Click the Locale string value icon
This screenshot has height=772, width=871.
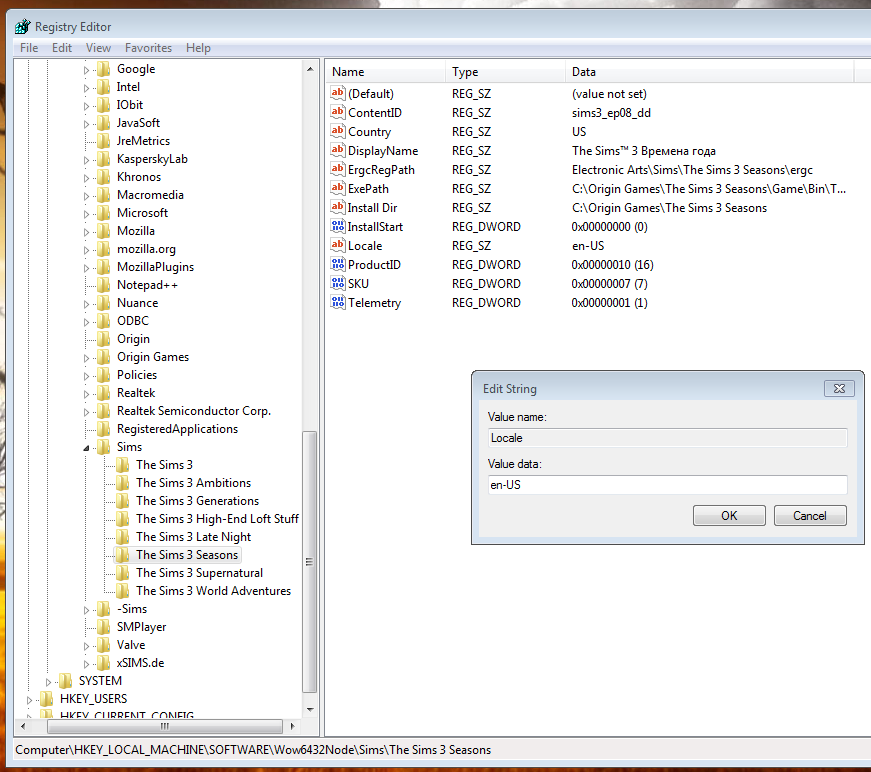click(338, 245)
